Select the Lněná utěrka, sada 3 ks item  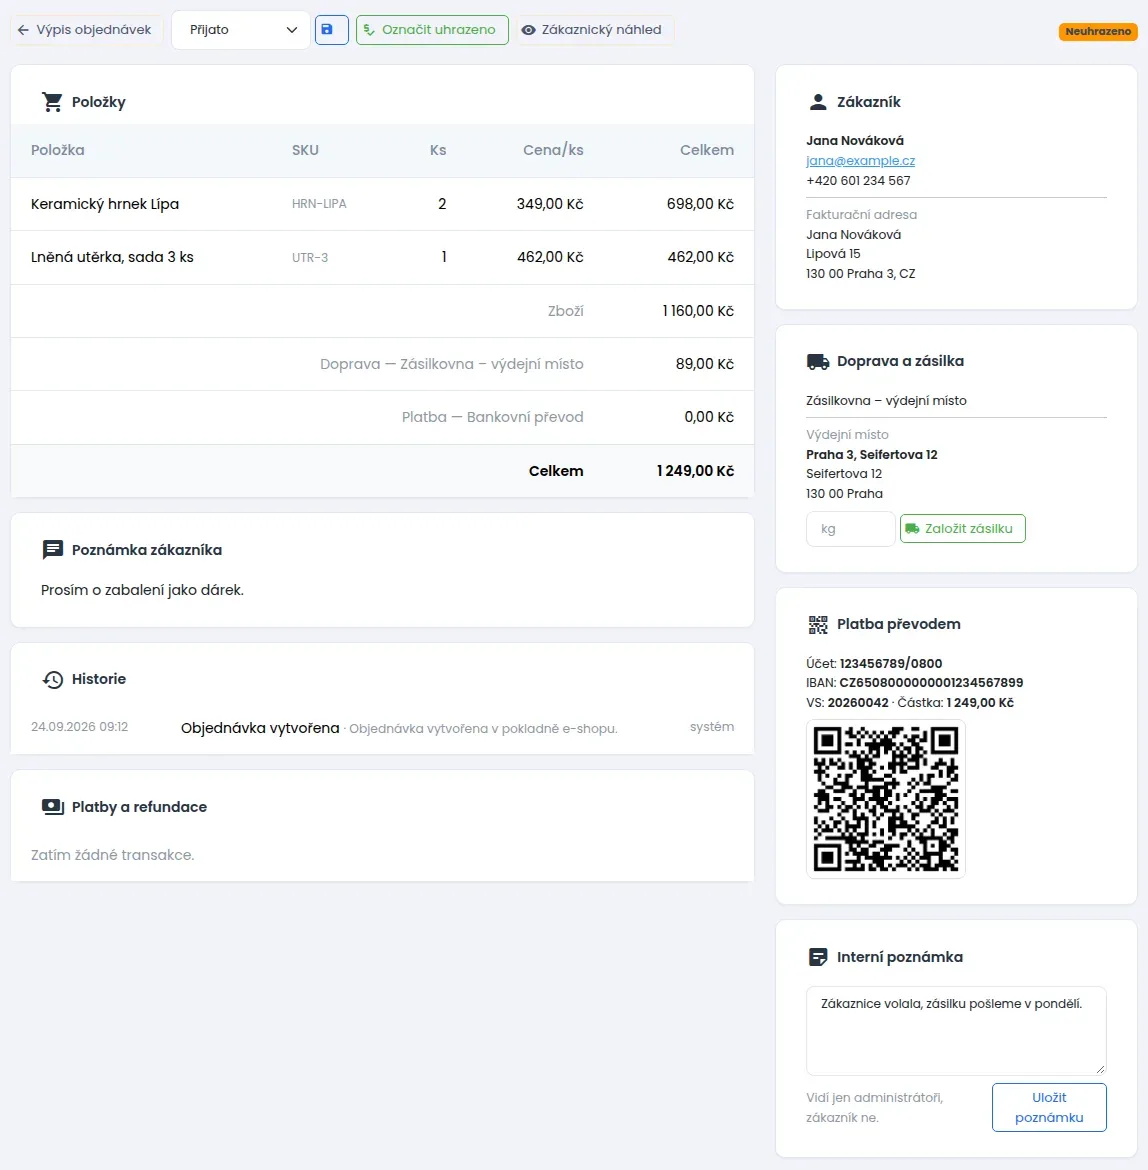(x=112, y=257)
